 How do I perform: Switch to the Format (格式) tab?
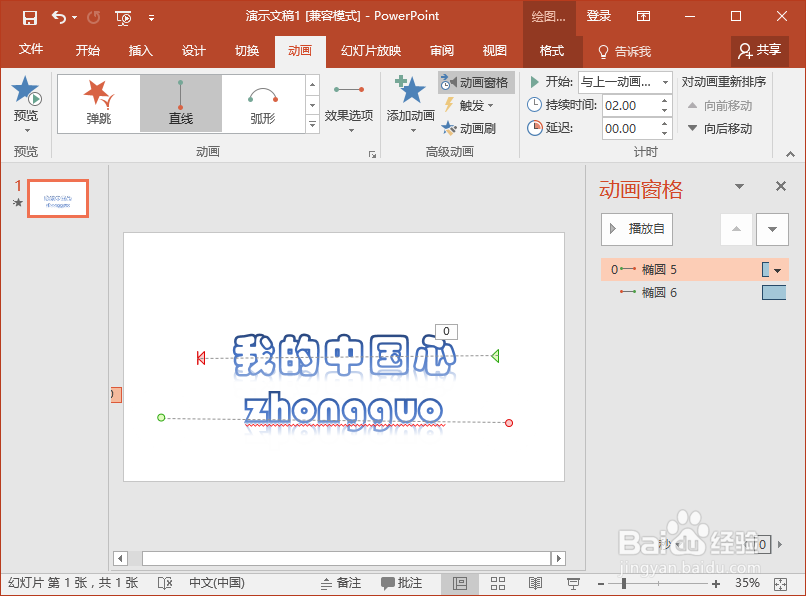pos(552,50)
